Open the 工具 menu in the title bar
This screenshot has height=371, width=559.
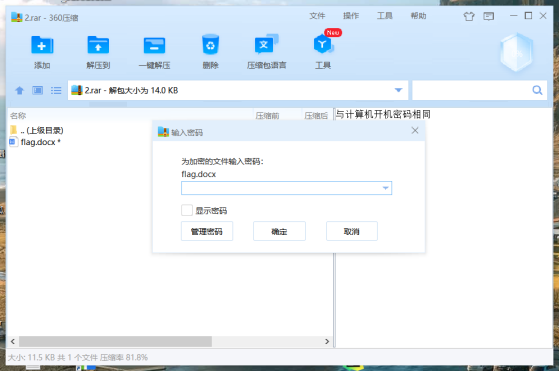coord(385,16)
